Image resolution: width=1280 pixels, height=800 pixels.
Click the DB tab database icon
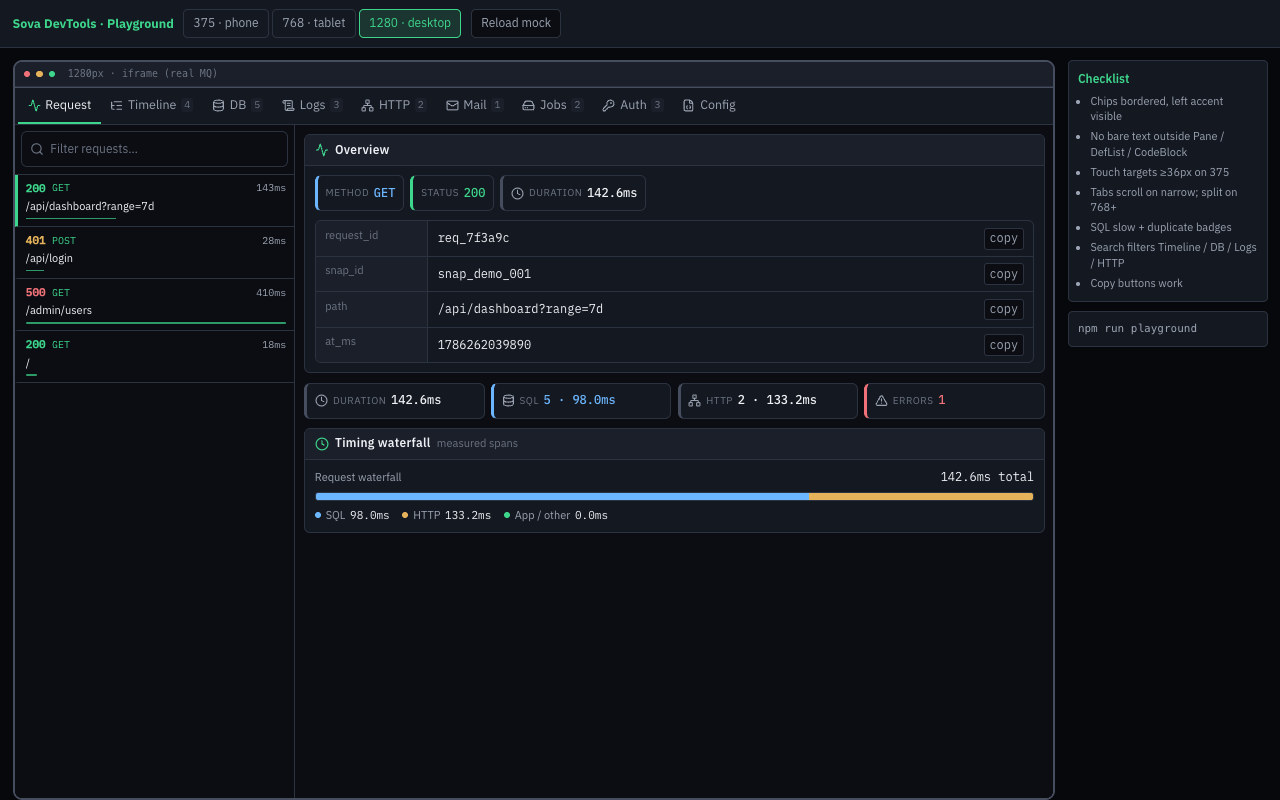coord(218,105)
